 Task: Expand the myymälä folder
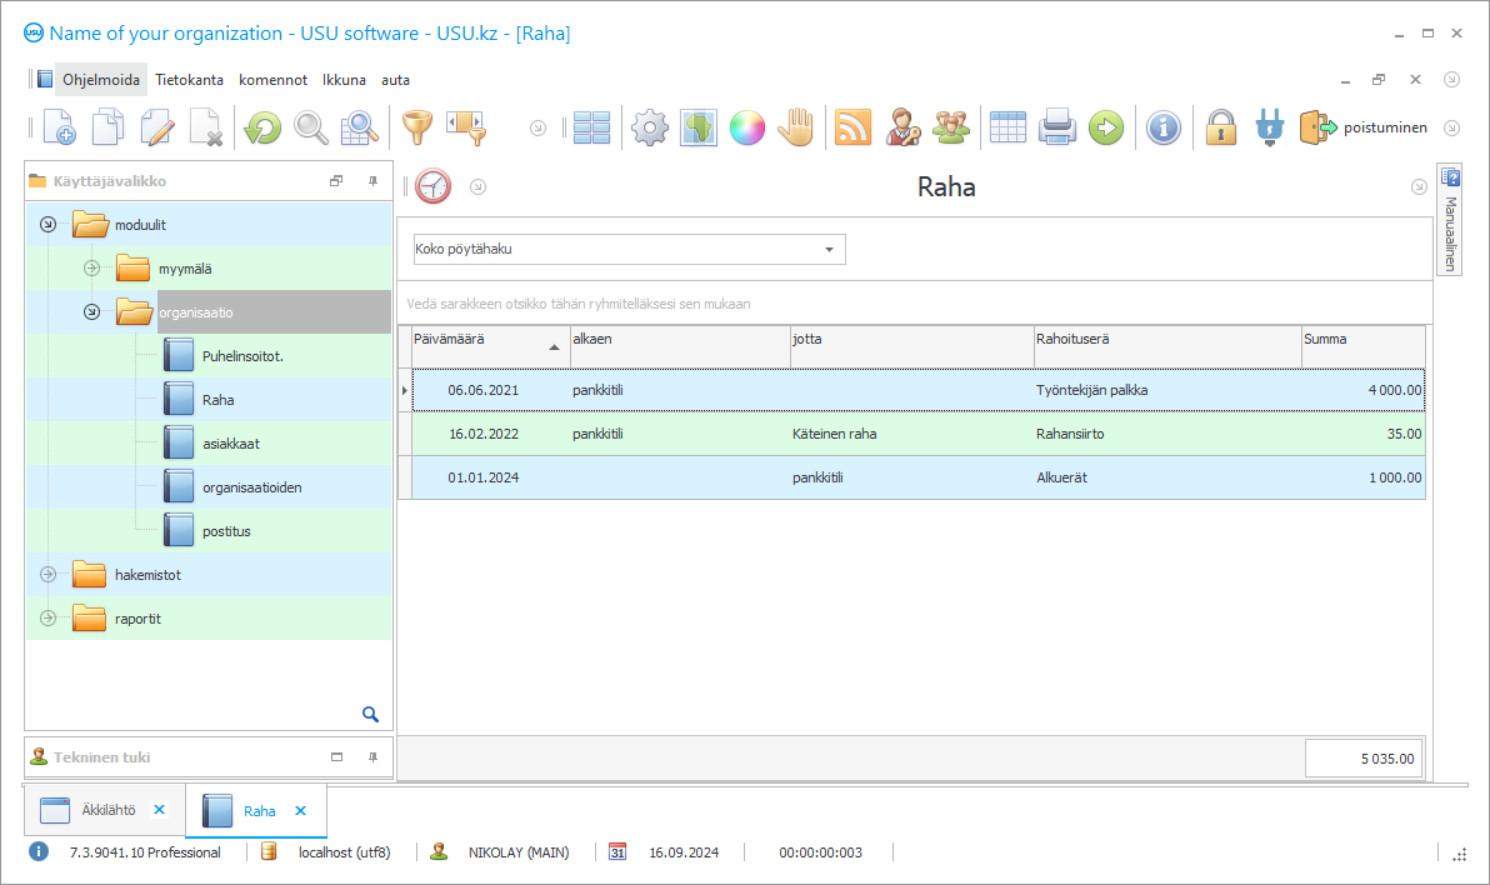92,268
